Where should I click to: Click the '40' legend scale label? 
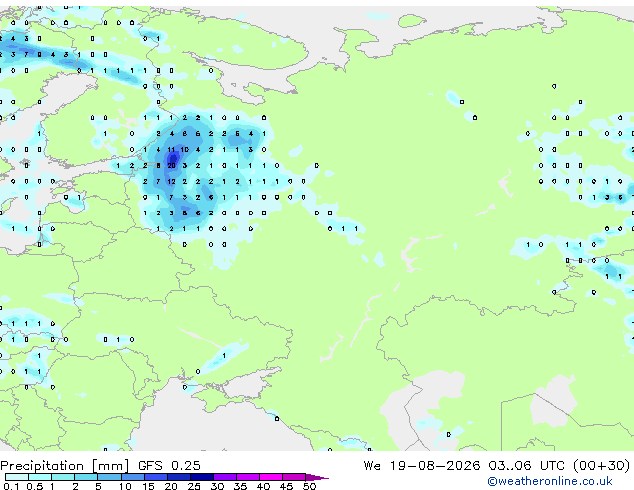263,486
